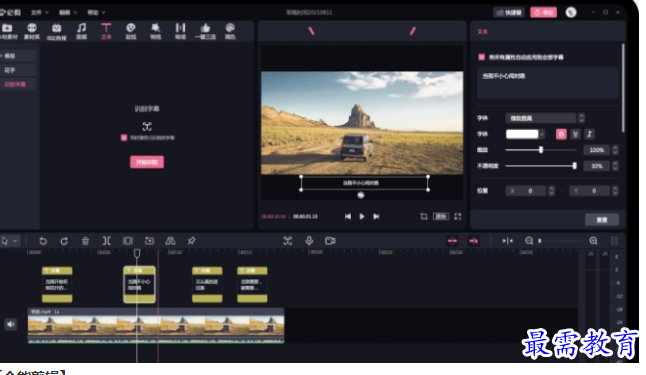Click the crop icon under preview

424,217
